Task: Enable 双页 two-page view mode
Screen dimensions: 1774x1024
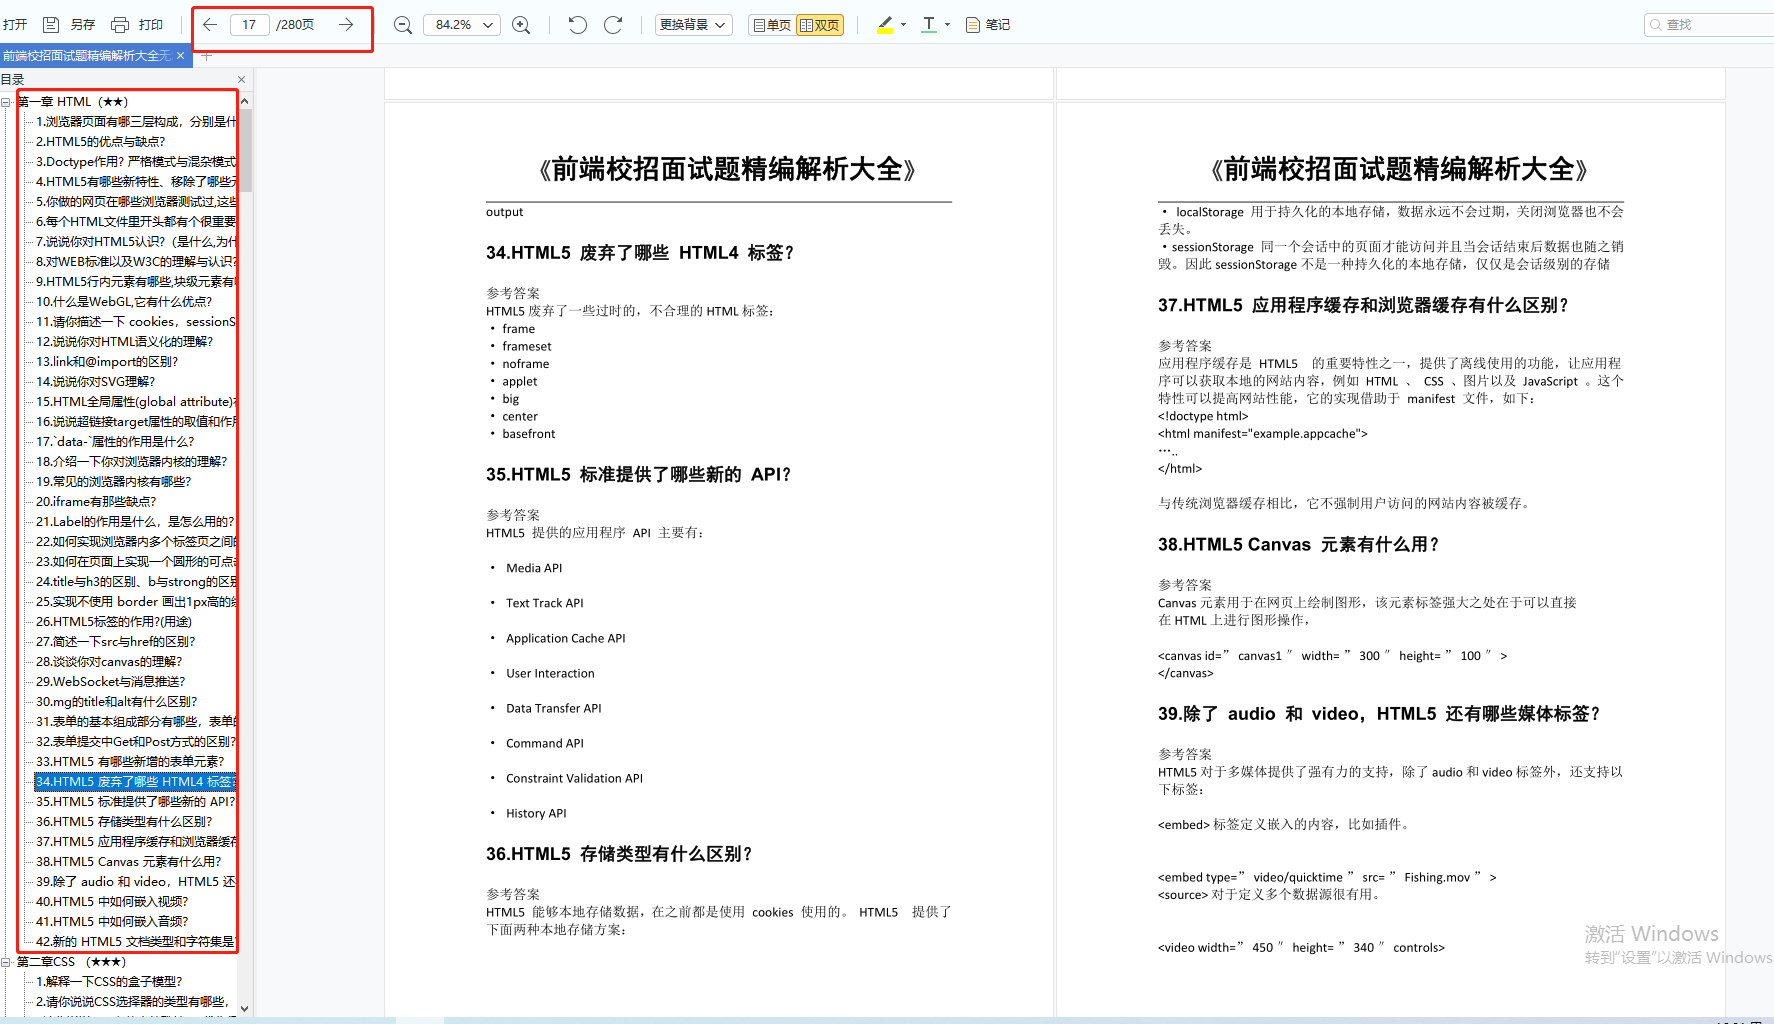Action: click(x=820, y=24)
